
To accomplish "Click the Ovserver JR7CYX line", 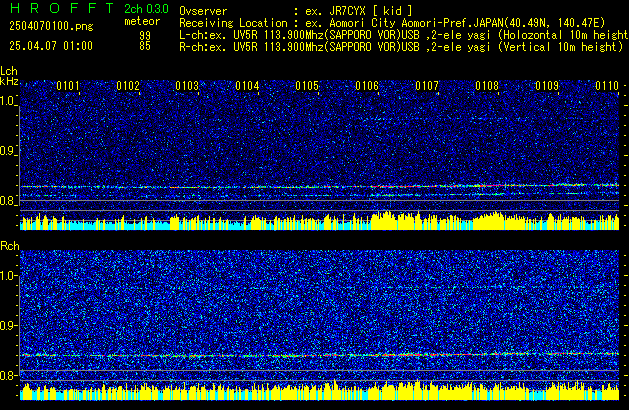I will coord(296,11).
